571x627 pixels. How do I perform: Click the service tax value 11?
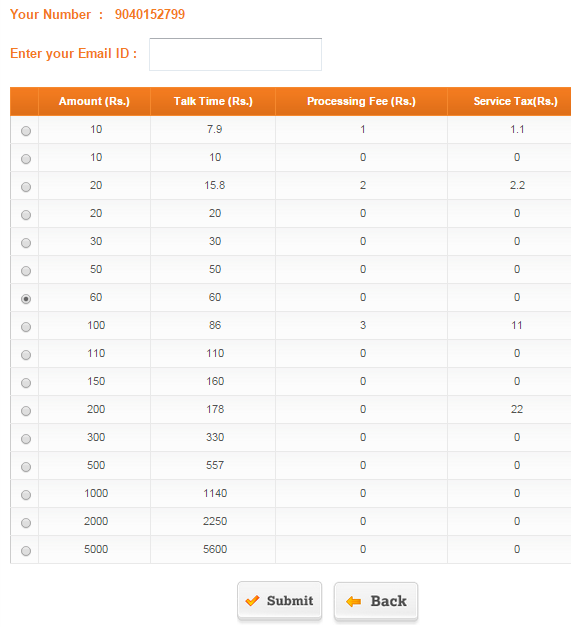[517, 325]
